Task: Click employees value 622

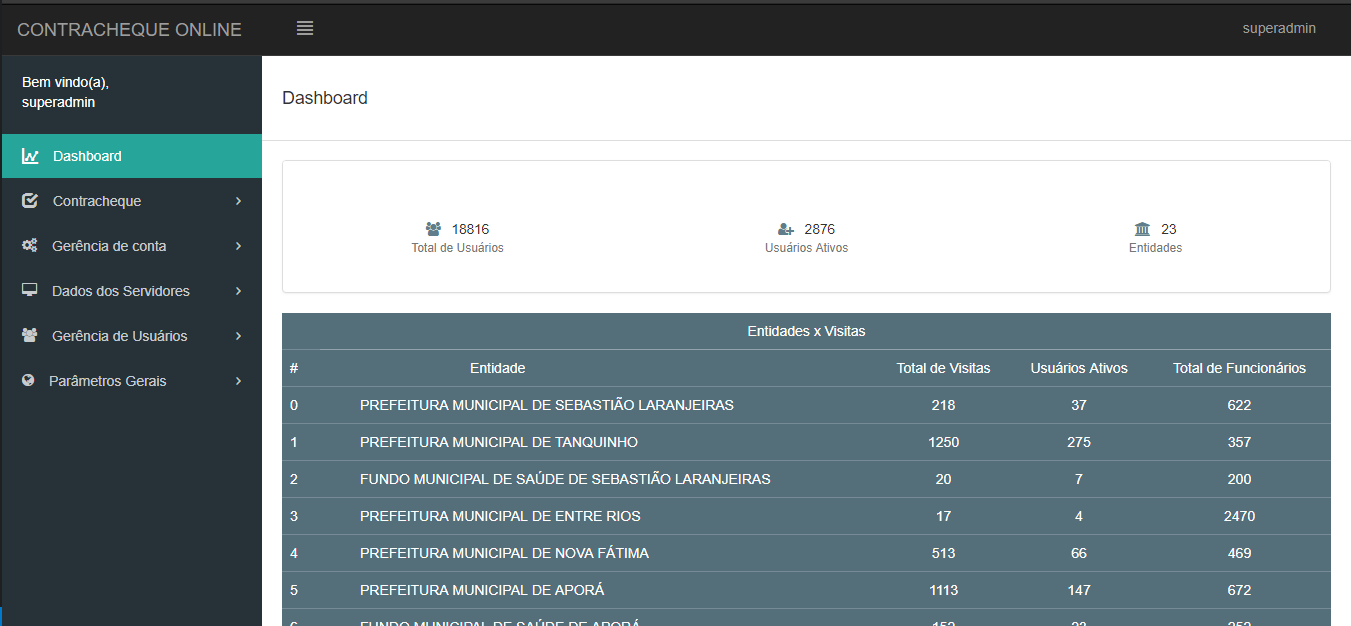Action: click(x=1239, y=405)
